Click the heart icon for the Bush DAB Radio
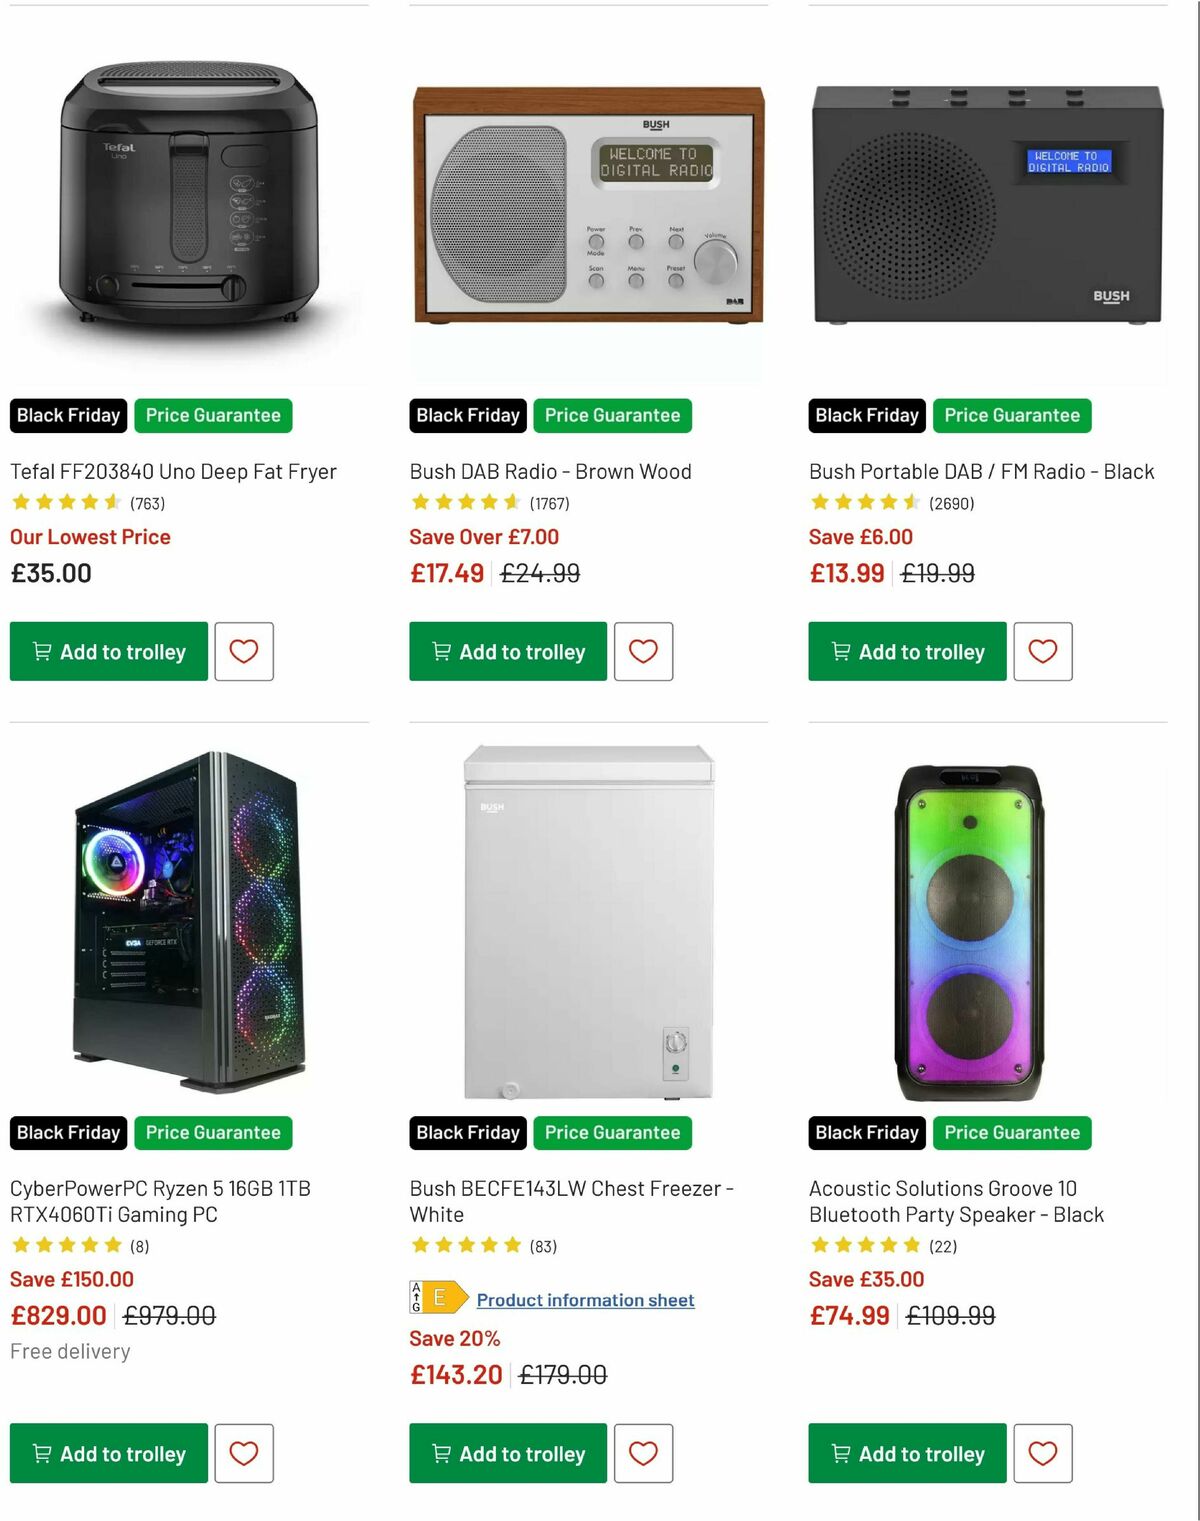This screenshot has width=1200, height=1521. (x=644, y=652)
